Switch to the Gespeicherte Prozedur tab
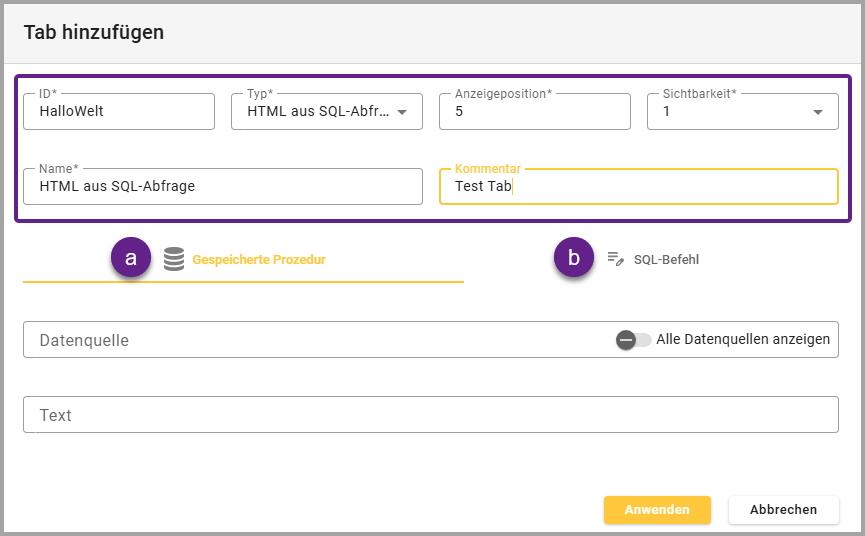This screenshot has height=536, width=865. pyautogui.click(x=258, y=259)
